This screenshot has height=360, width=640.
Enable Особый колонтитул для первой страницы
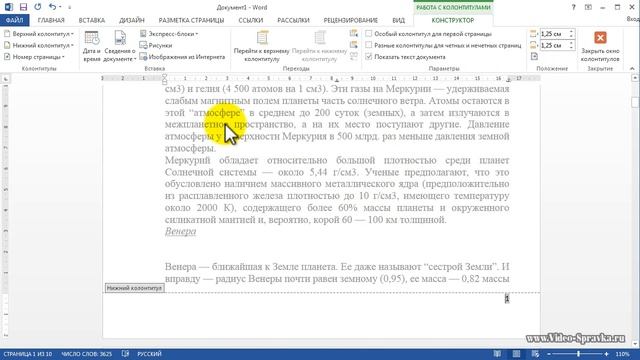point(369,34)
